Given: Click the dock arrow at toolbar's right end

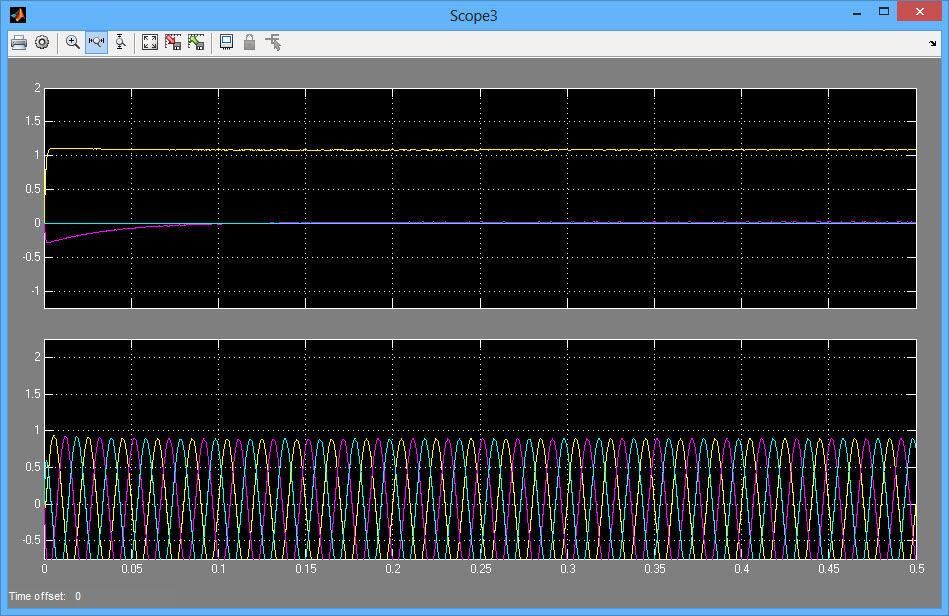Looking at the screenshot, I should [x=932, y=44].
